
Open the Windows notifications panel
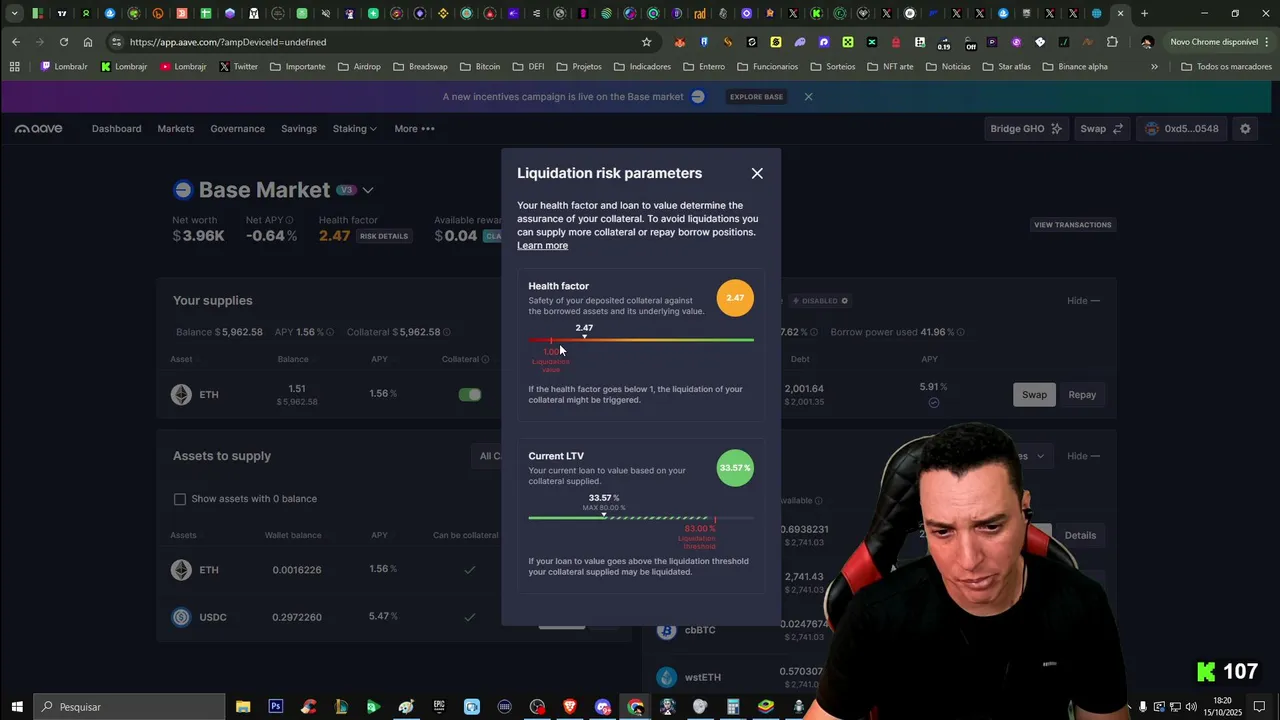(x=1260, y=707)
